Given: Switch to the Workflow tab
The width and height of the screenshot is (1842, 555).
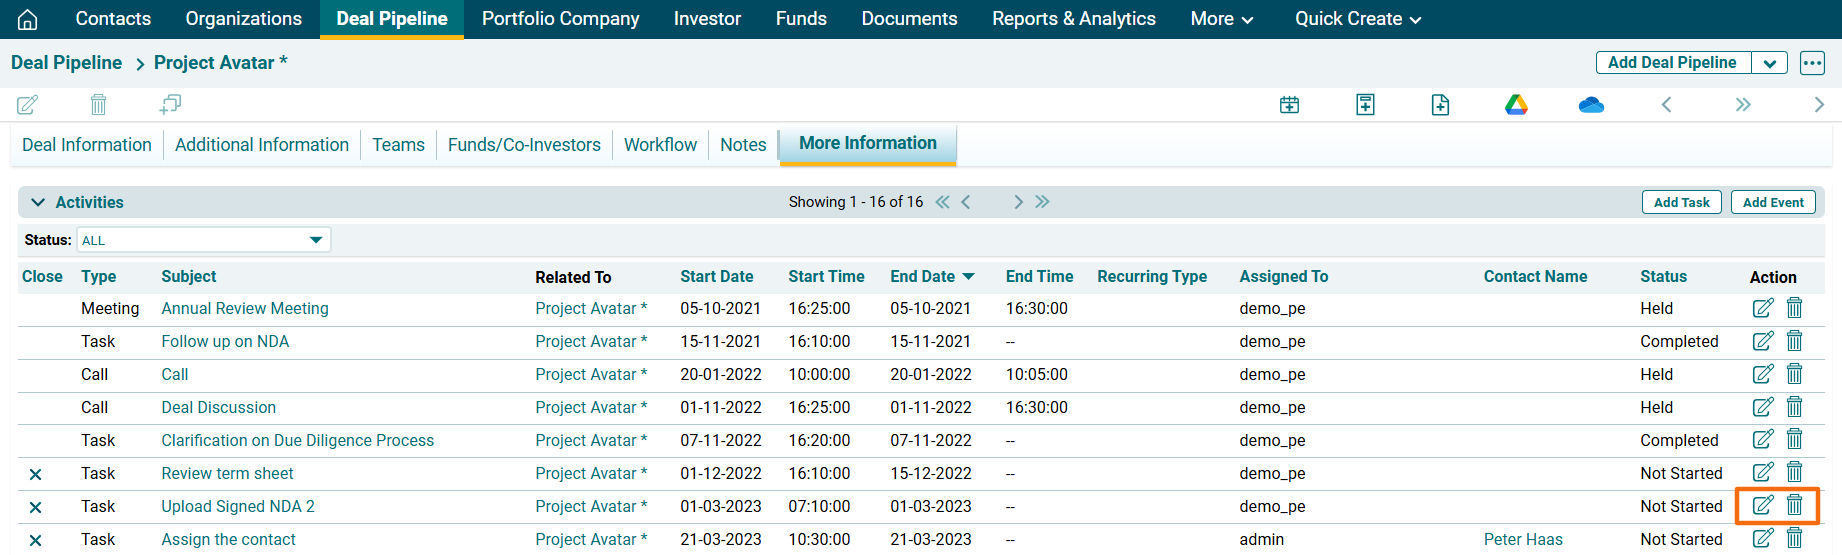Looking at the screenshot, I should (660, 145).
